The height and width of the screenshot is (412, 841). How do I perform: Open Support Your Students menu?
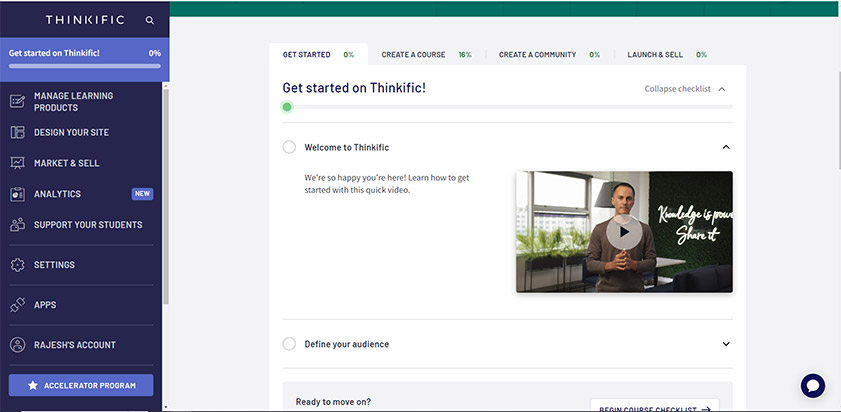coord(81,225)
